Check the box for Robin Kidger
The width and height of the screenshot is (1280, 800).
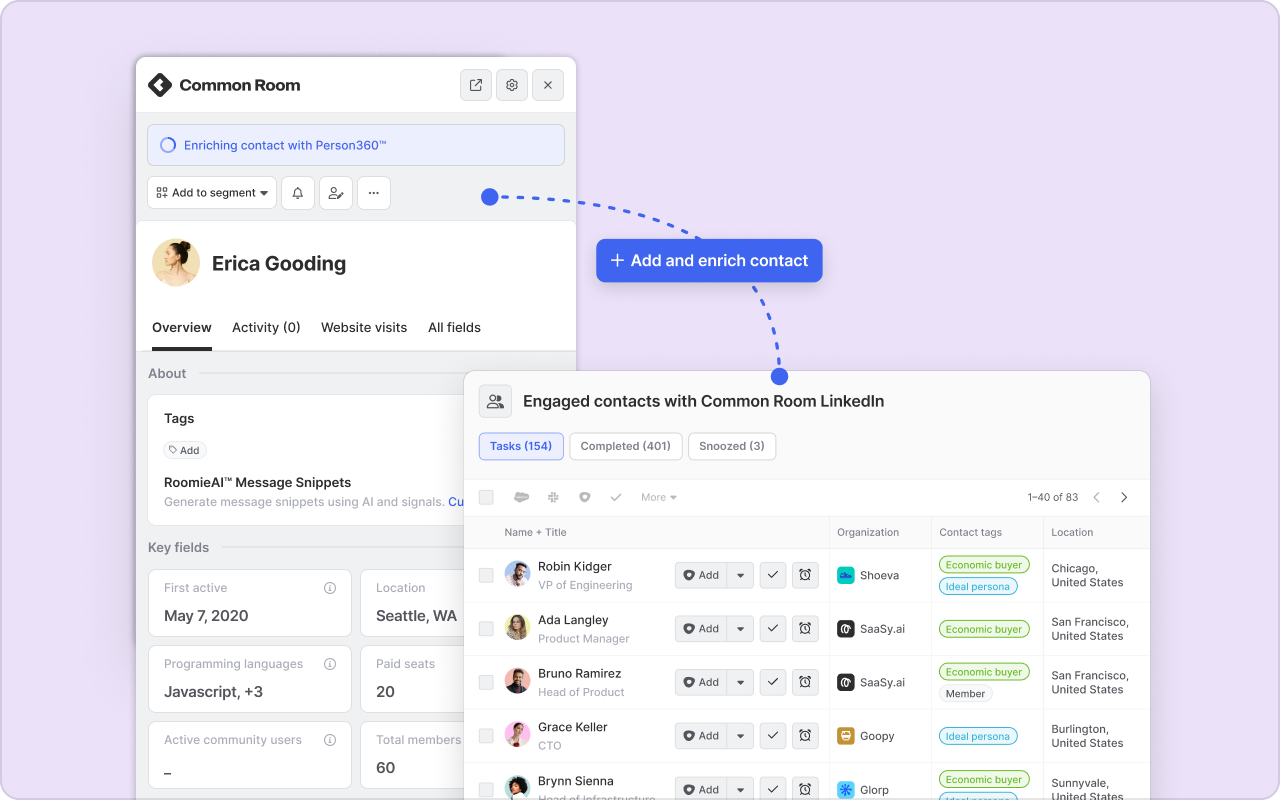point(486,575)
